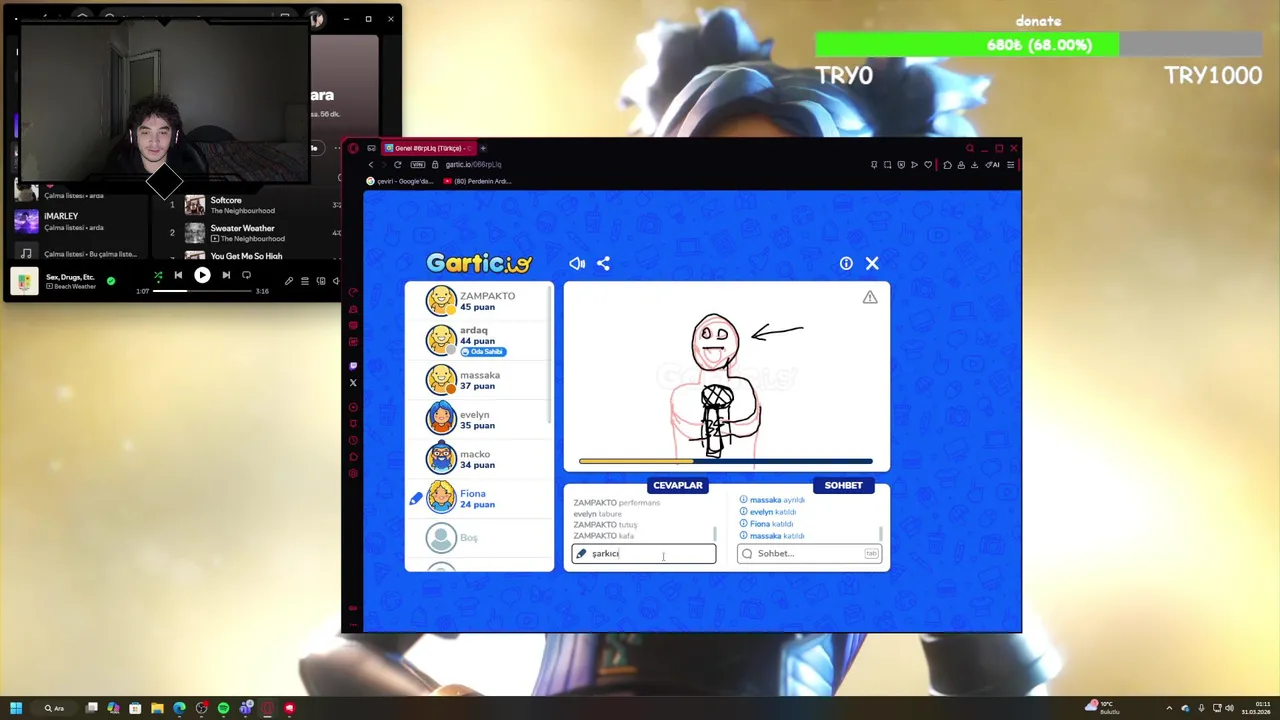Open Spotify lyrics microphone icon

(289, 281)
